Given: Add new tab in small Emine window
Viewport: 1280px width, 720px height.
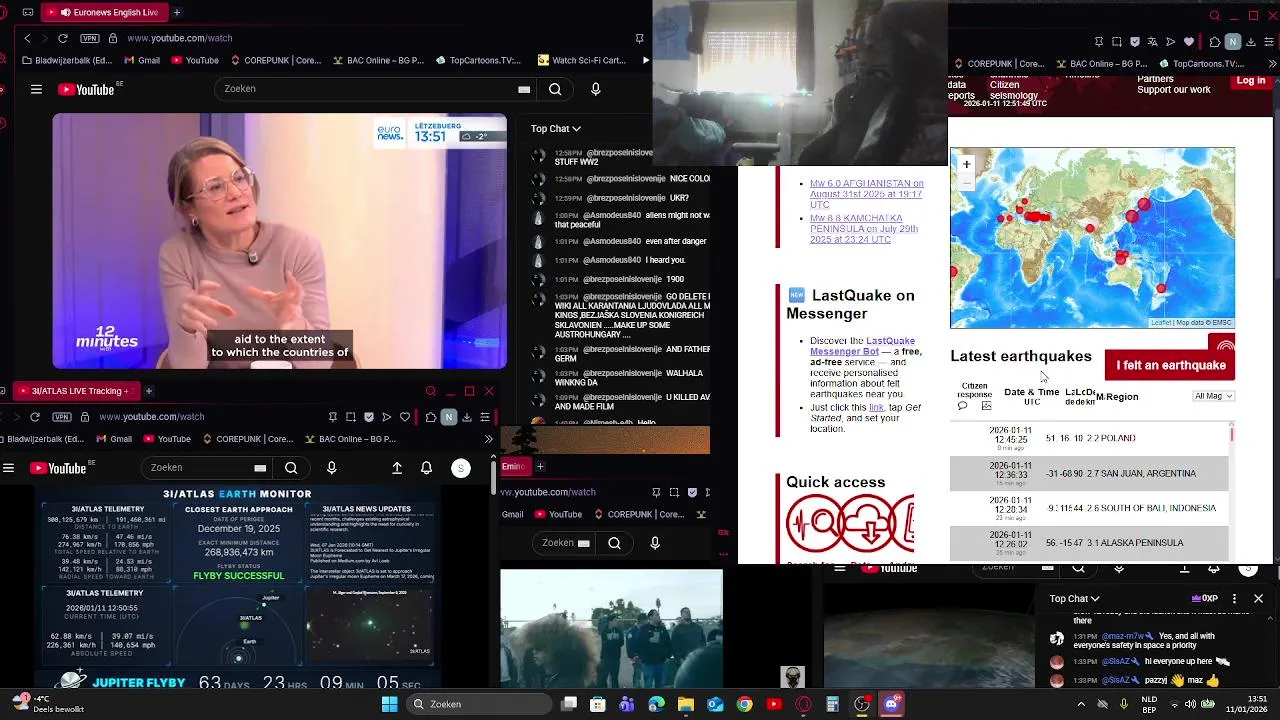Looking at the screenshot, I should [540, 466].
